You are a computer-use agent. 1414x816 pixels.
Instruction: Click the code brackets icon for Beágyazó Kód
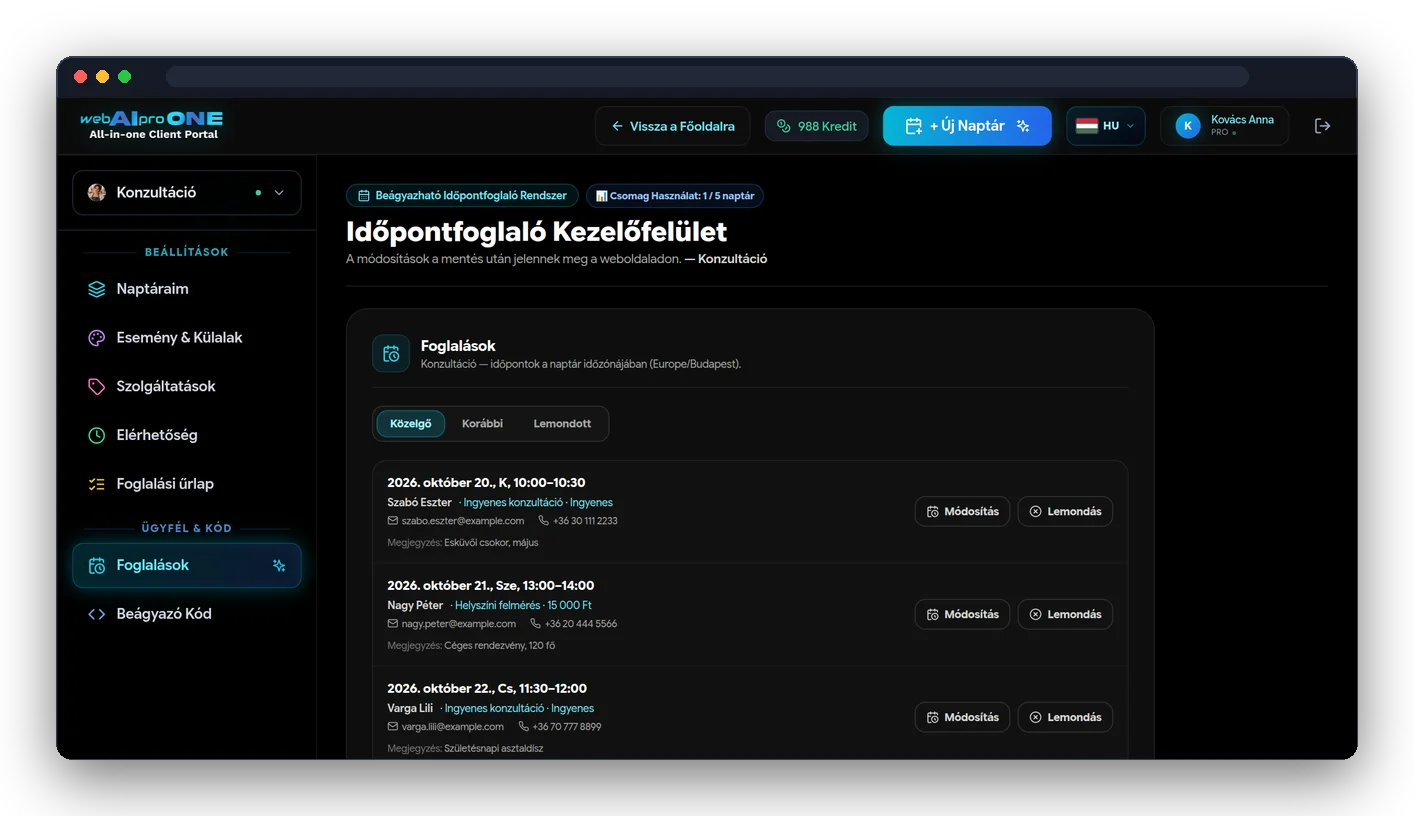coord(97,614)
